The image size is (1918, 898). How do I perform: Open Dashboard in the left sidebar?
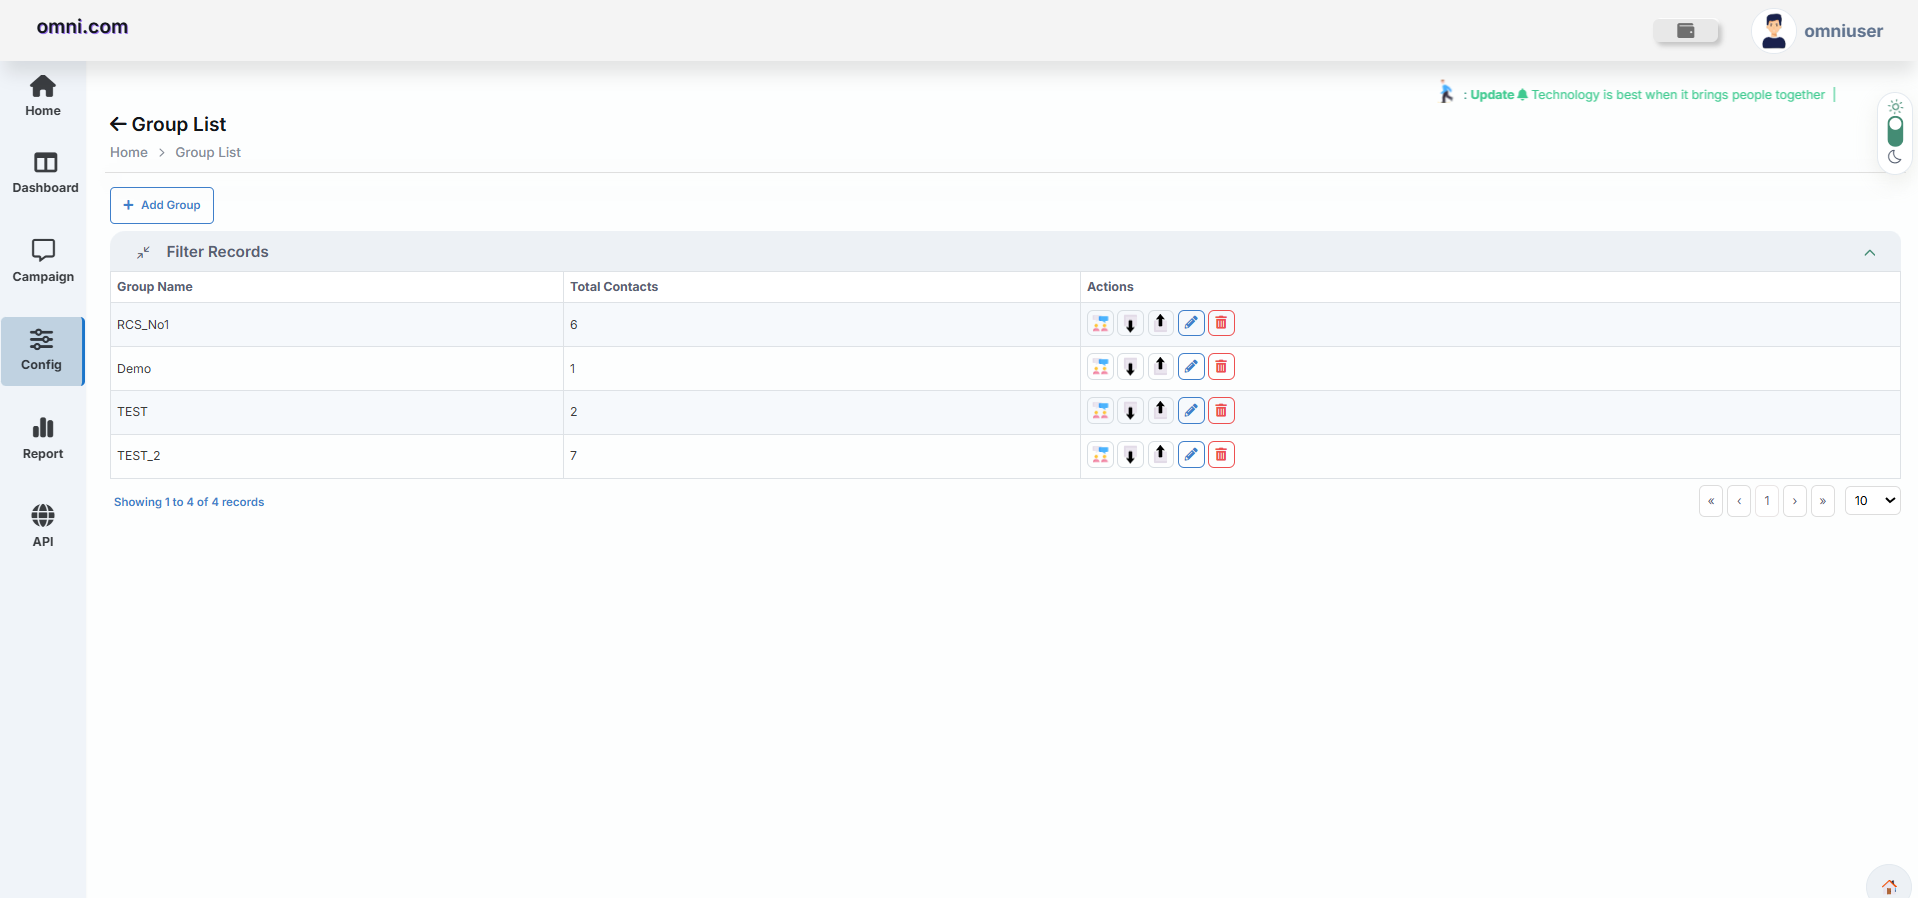(x=45, y=173)
